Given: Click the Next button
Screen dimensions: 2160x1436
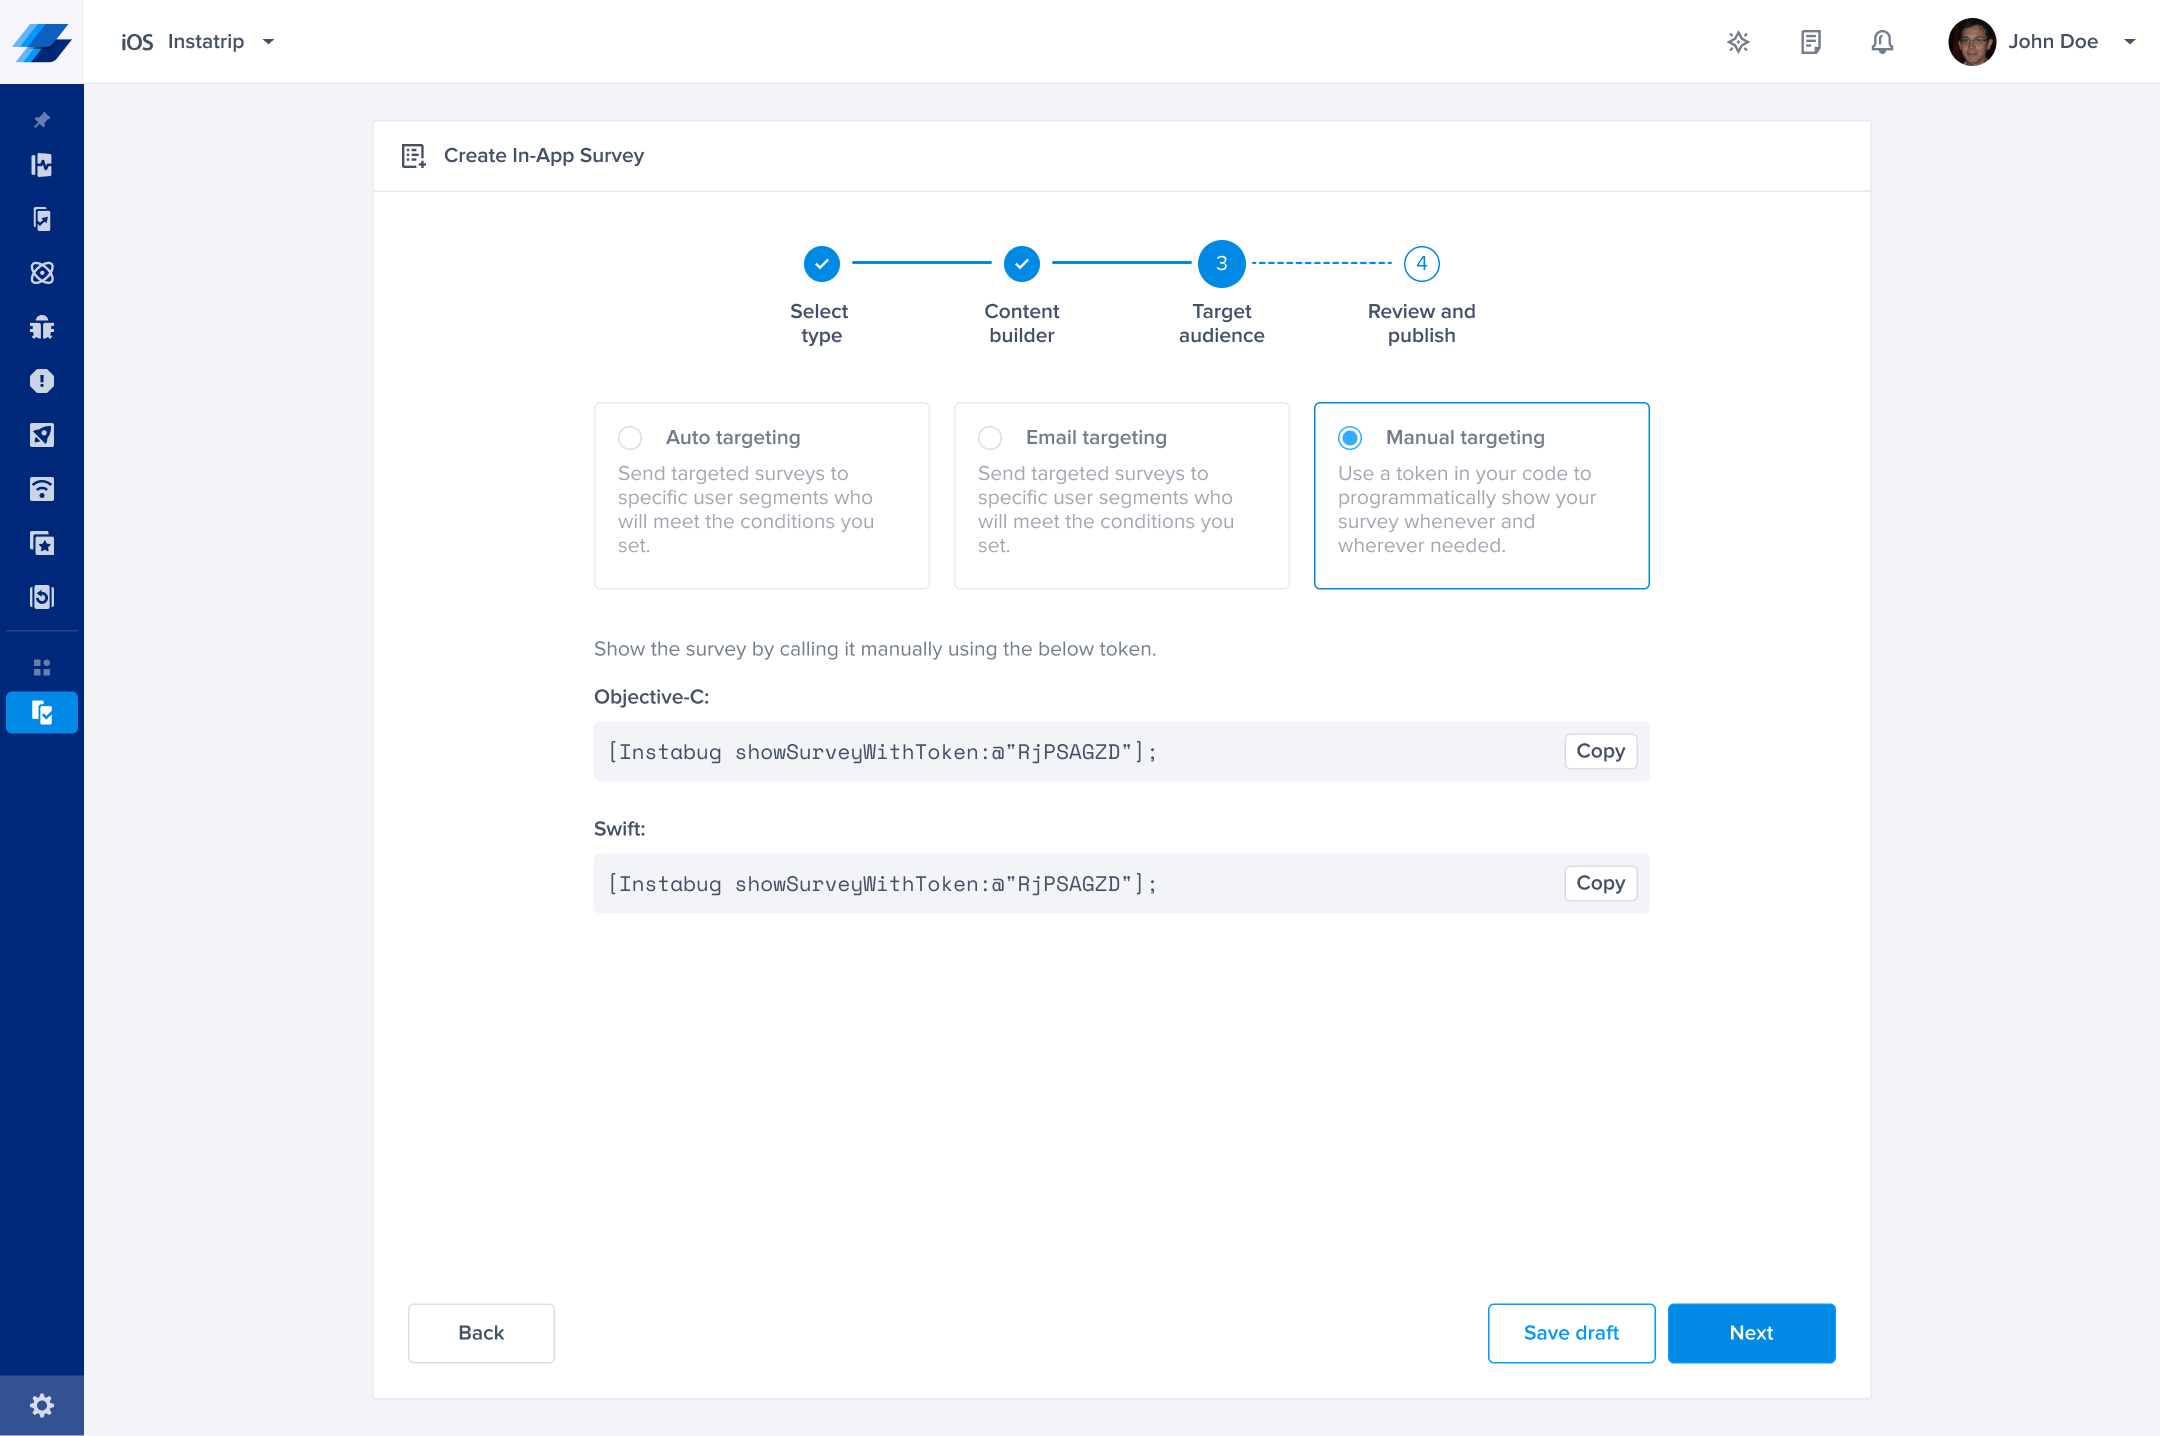Looking at the screenshot, I should (1751, 1333).
